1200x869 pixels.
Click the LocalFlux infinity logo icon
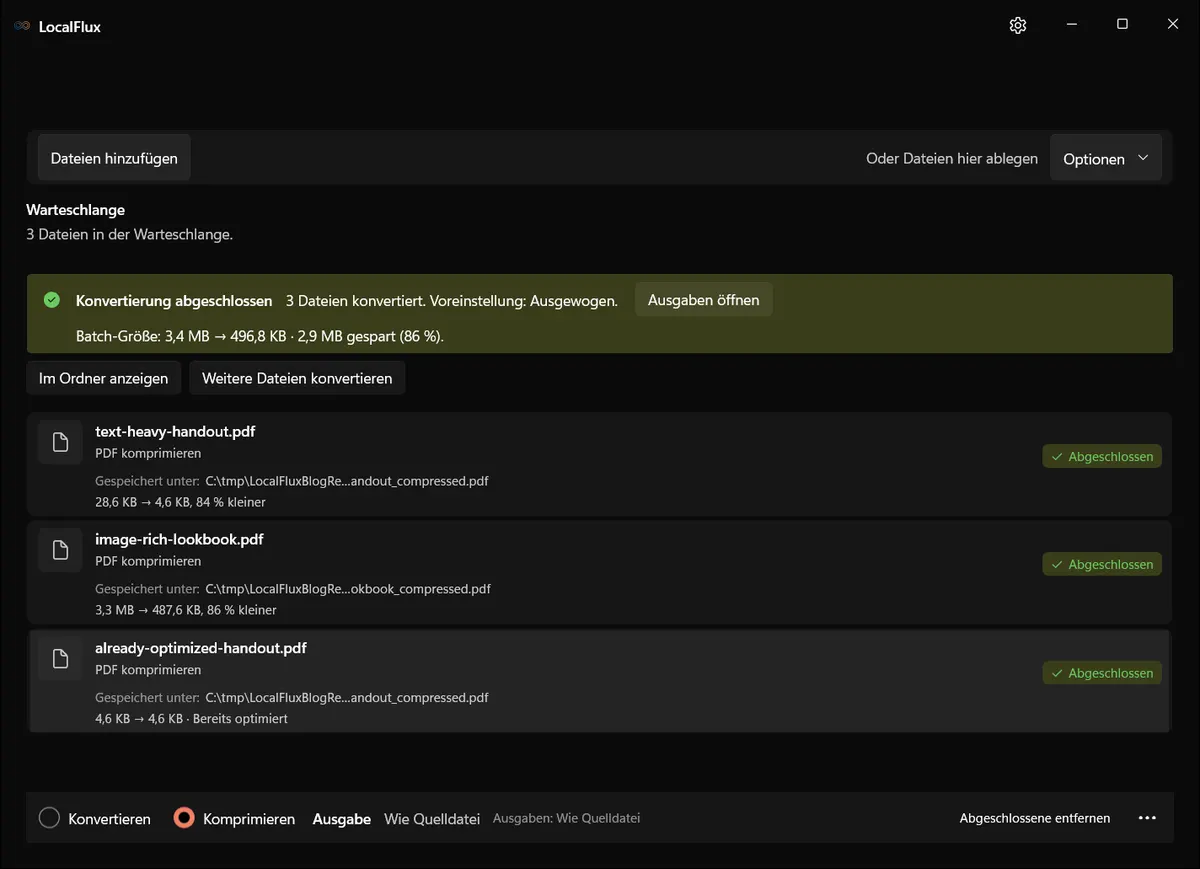(22, 26)
